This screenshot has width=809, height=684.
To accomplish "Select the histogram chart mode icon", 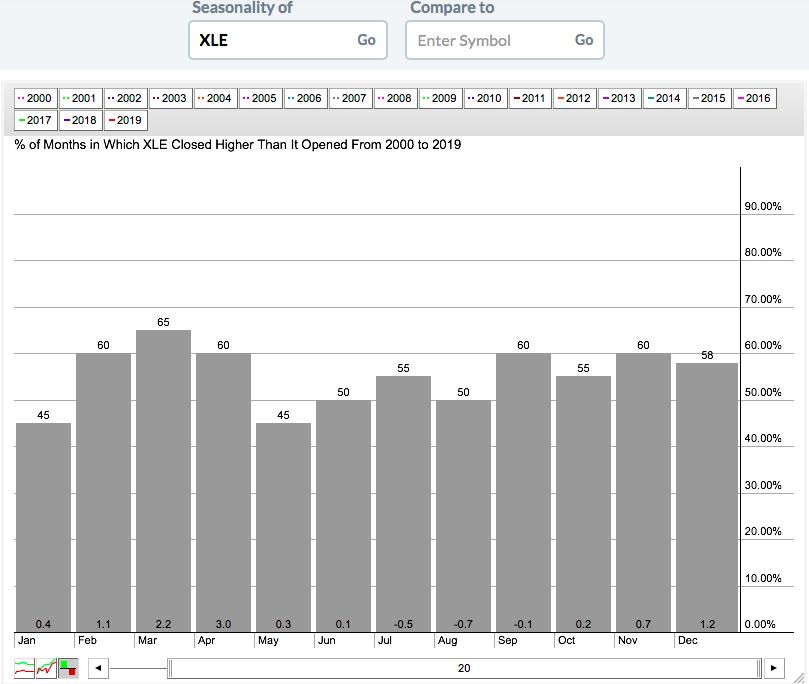I will point(68,668).
